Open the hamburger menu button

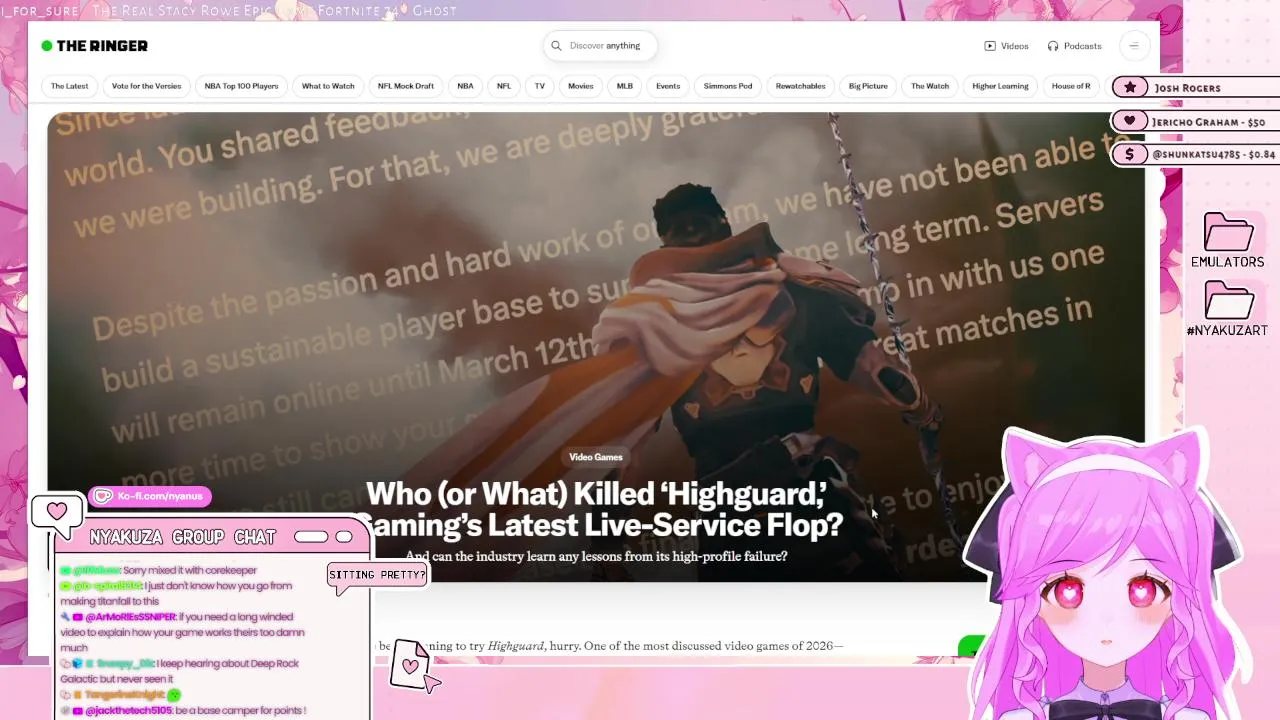[1134, 46]
